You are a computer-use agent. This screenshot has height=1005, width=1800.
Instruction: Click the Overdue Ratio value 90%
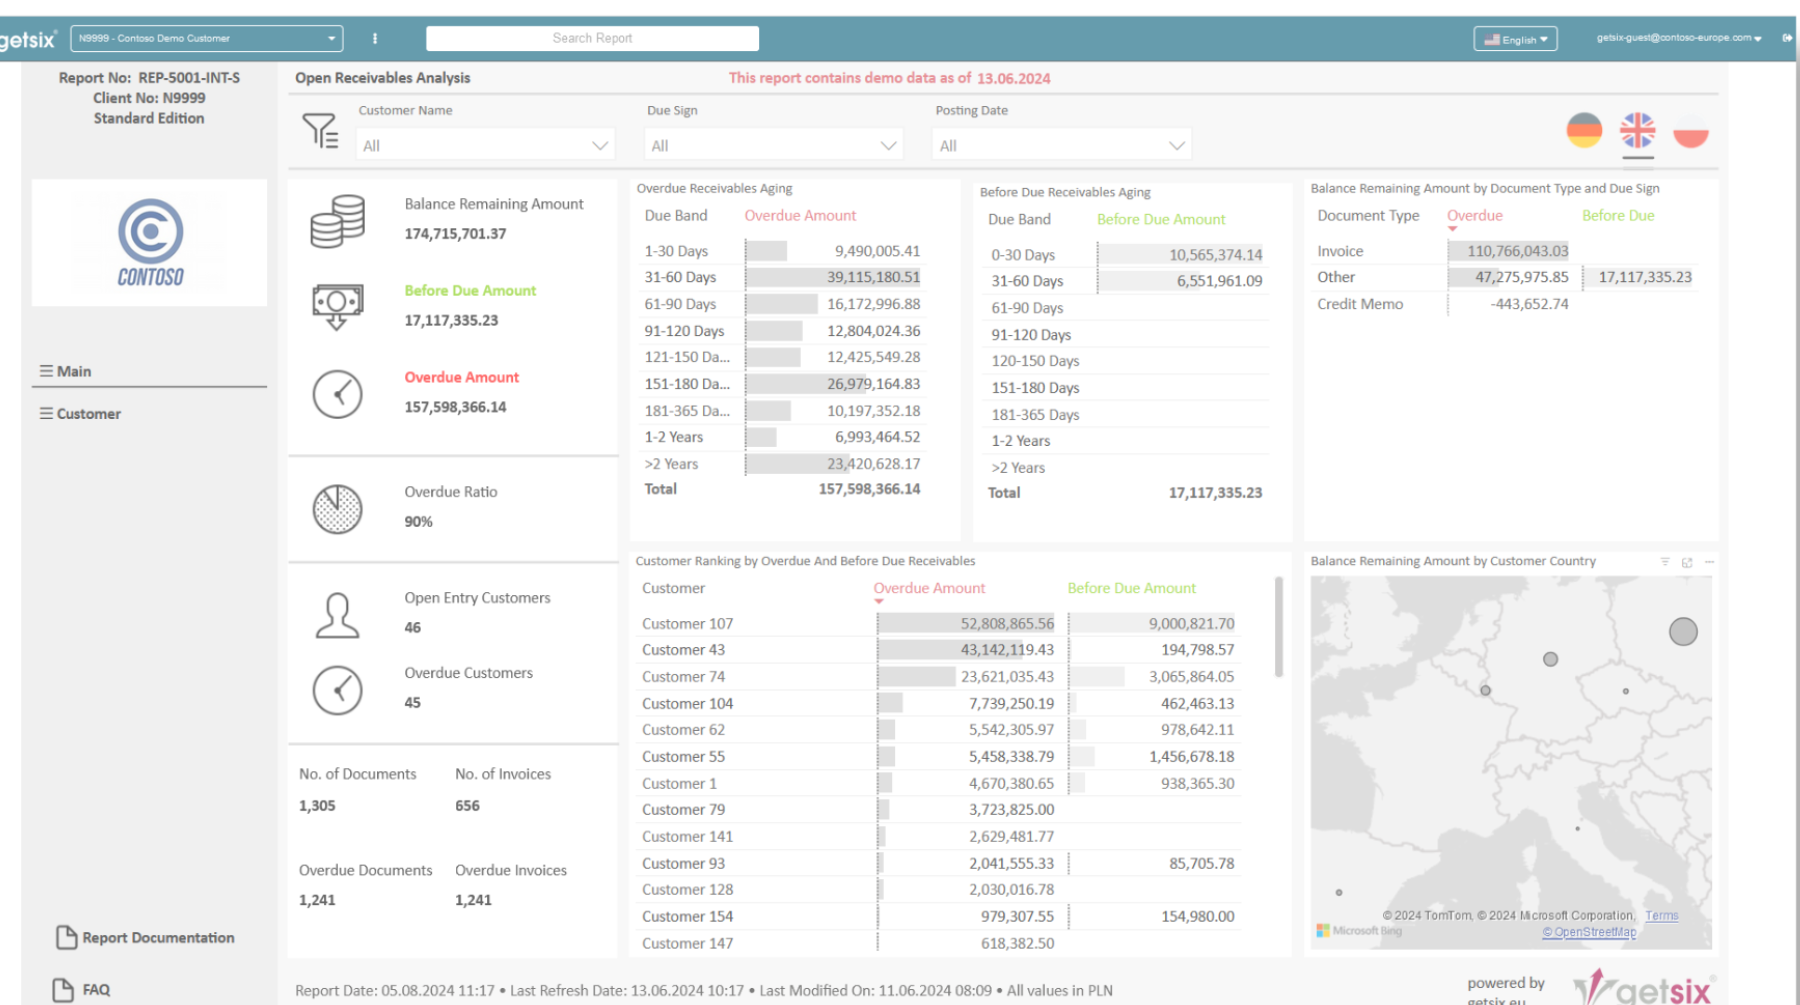[418, 522]
